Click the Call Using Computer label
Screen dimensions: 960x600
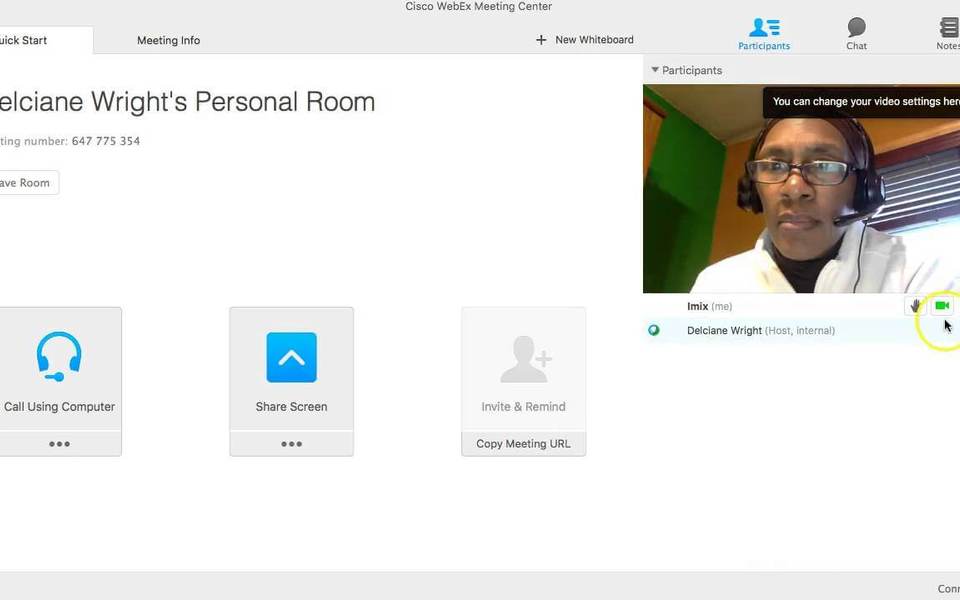(59, 407)
